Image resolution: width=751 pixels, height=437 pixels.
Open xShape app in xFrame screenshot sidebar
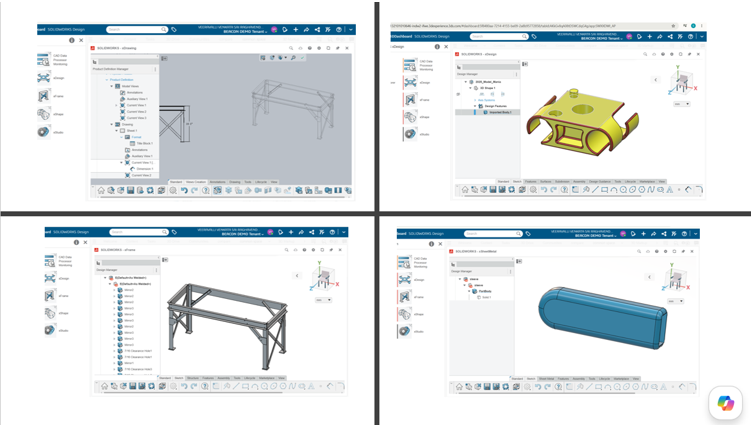click(50, 313)
